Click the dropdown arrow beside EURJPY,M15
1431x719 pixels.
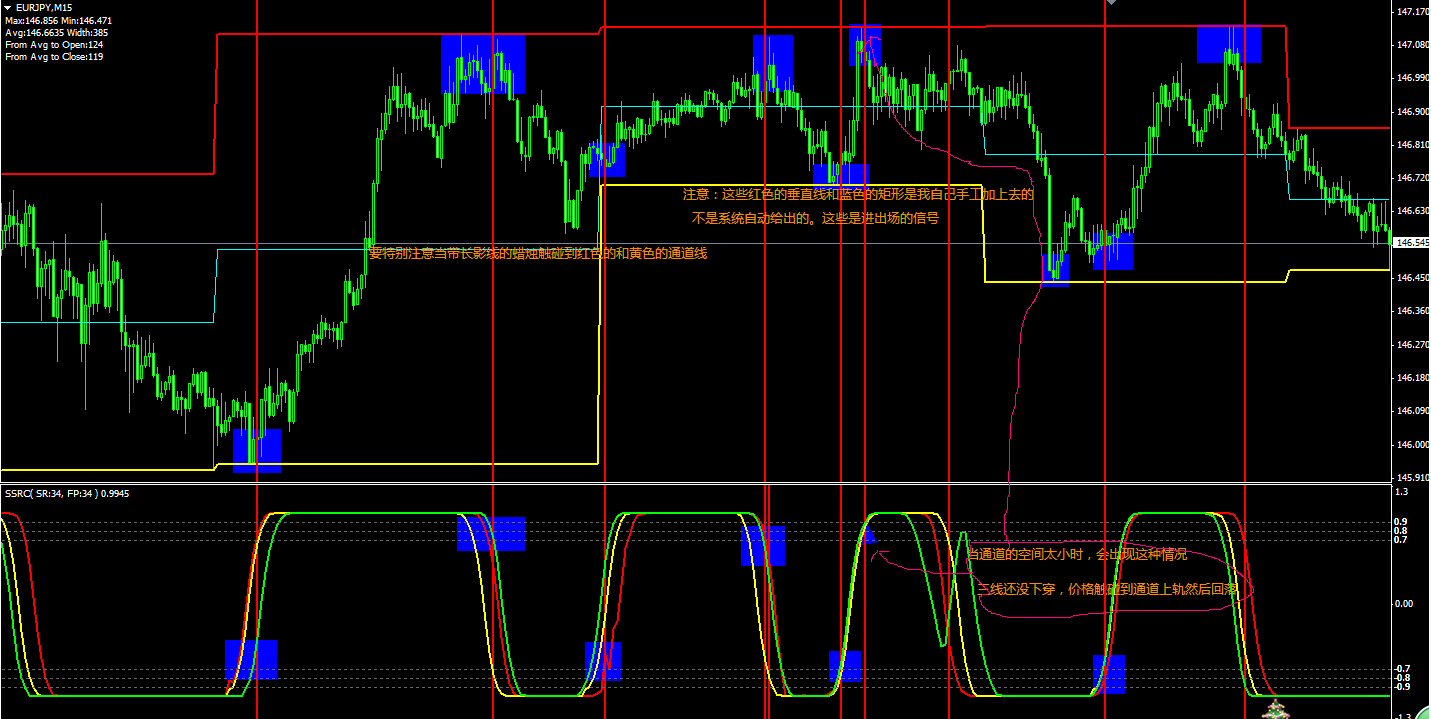(x=8, y=8)
